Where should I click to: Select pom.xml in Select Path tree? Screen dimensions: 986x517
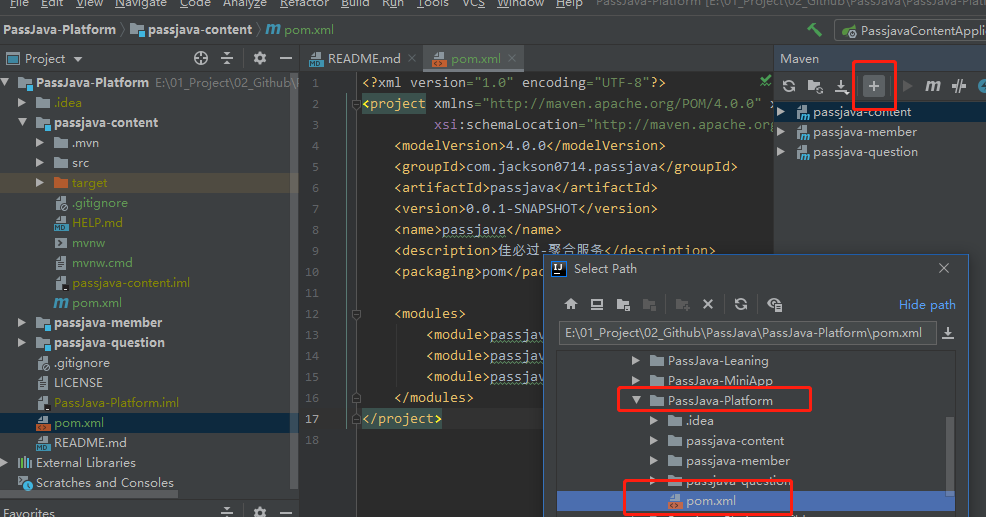(712, 500)
